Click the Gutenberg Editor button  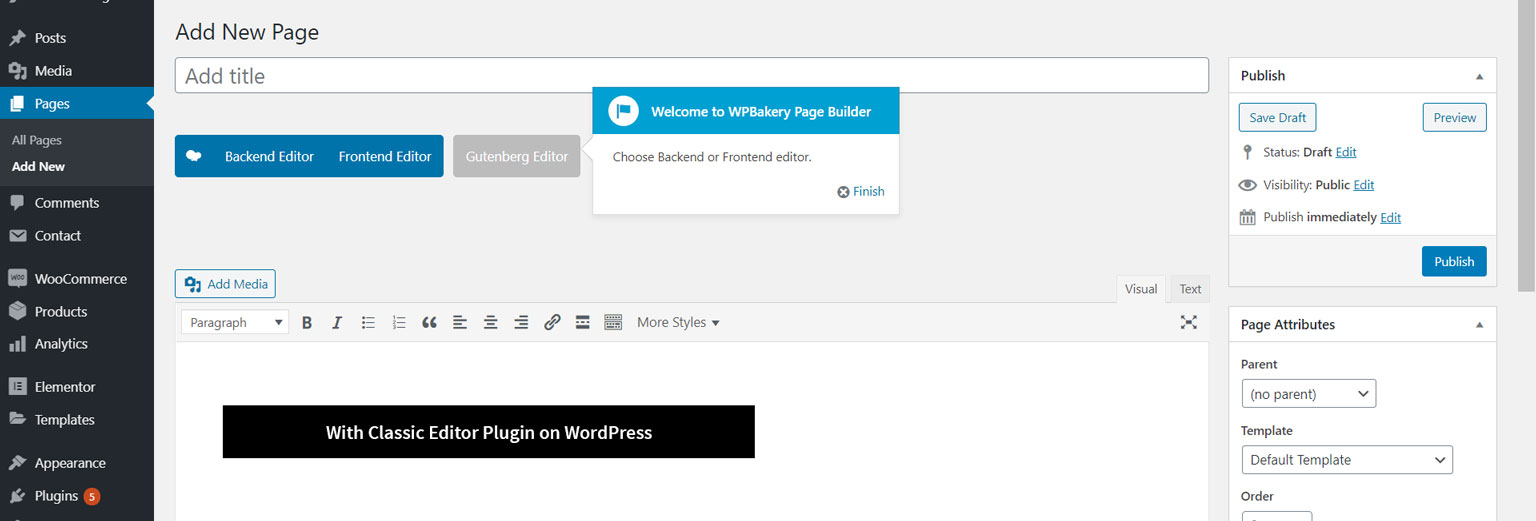point(516,156)
